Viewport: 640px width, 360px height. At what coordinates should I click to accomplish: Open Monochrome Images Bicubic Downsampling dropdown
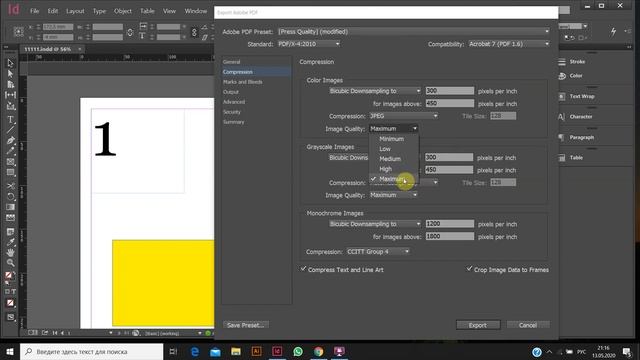click(x=375, y=224)
